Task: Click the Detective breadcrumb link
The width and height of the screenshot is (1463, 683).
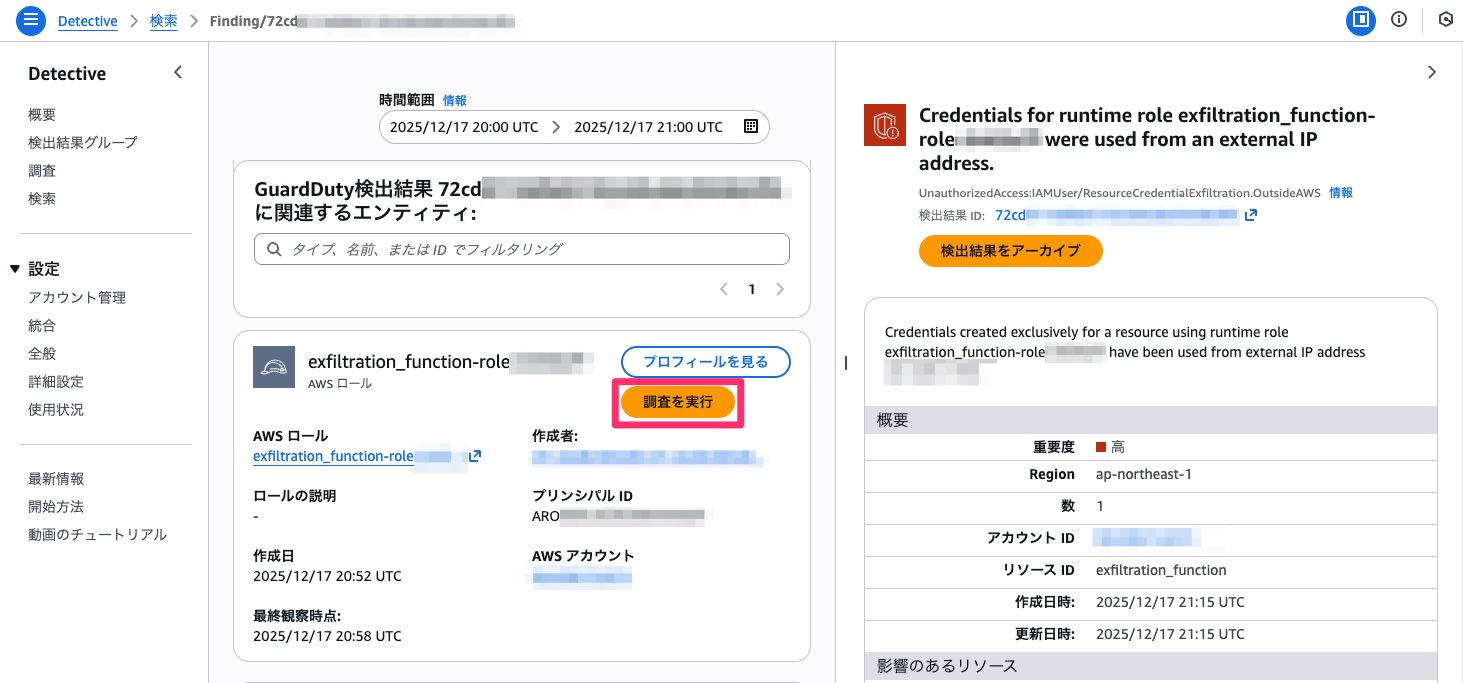Action: (87, 20)
